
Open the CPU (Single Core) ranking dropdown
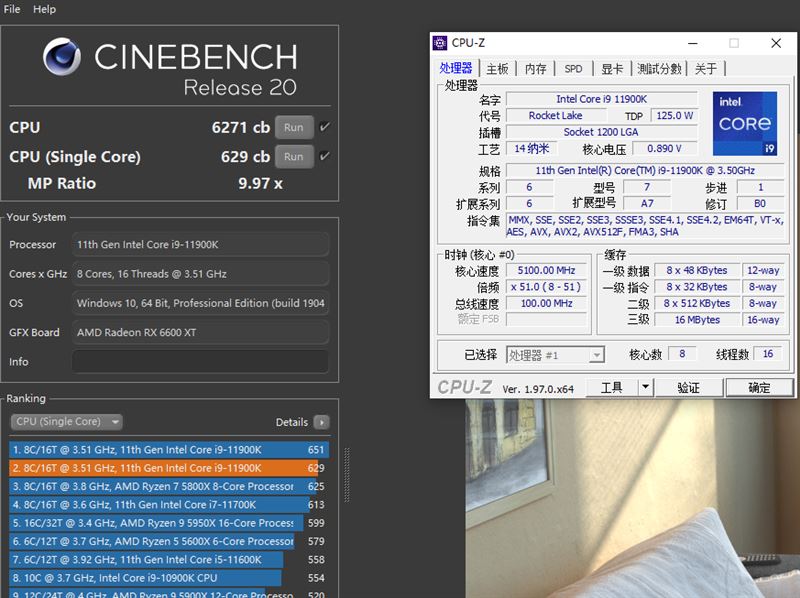pyautogui.click(x=66, y=422)
